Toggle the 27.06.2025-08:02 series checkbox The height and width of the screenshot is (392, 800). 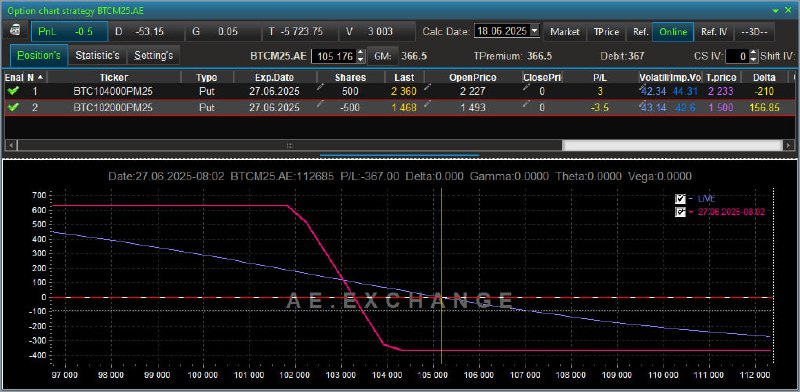tap(680, 212)
